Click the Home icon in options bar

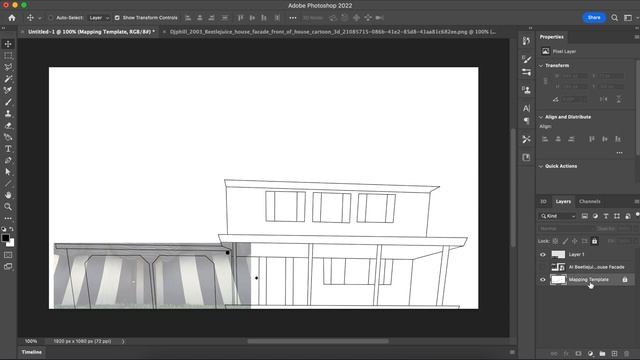coord(12,18)
